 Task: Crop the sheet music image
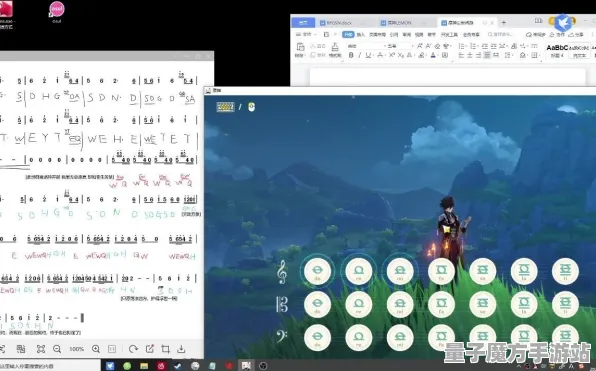click(165, 349)
